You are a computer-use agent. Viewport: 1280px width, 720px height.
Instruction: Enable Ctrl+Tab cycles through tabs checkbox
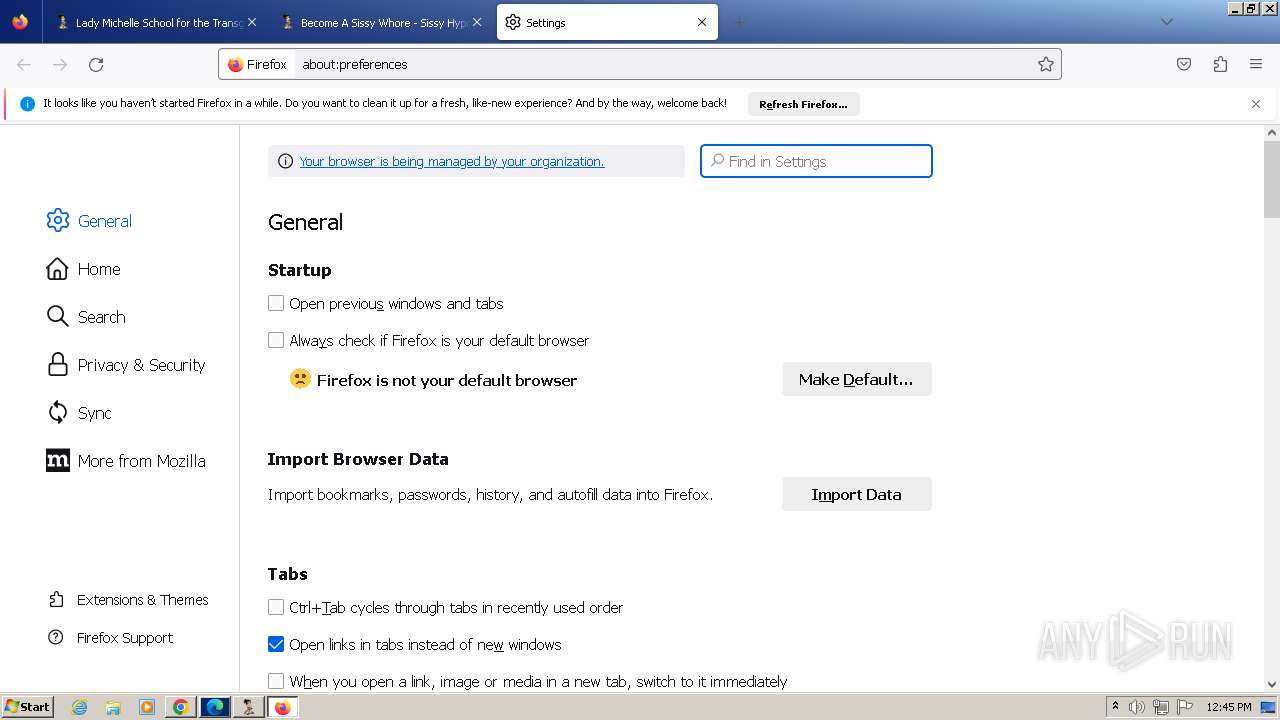pyautogui.click(x=276, y=607)
